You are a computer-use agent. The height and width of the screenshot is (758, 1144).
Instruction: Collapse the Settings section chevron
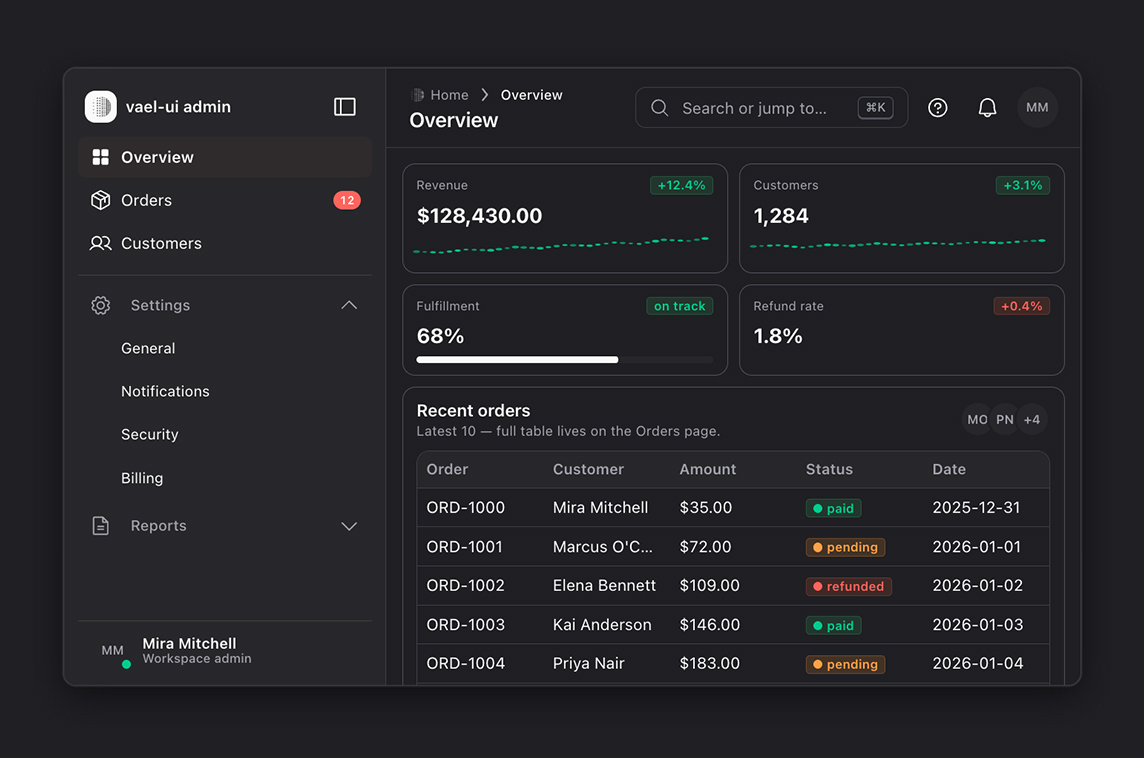(349, 305)
